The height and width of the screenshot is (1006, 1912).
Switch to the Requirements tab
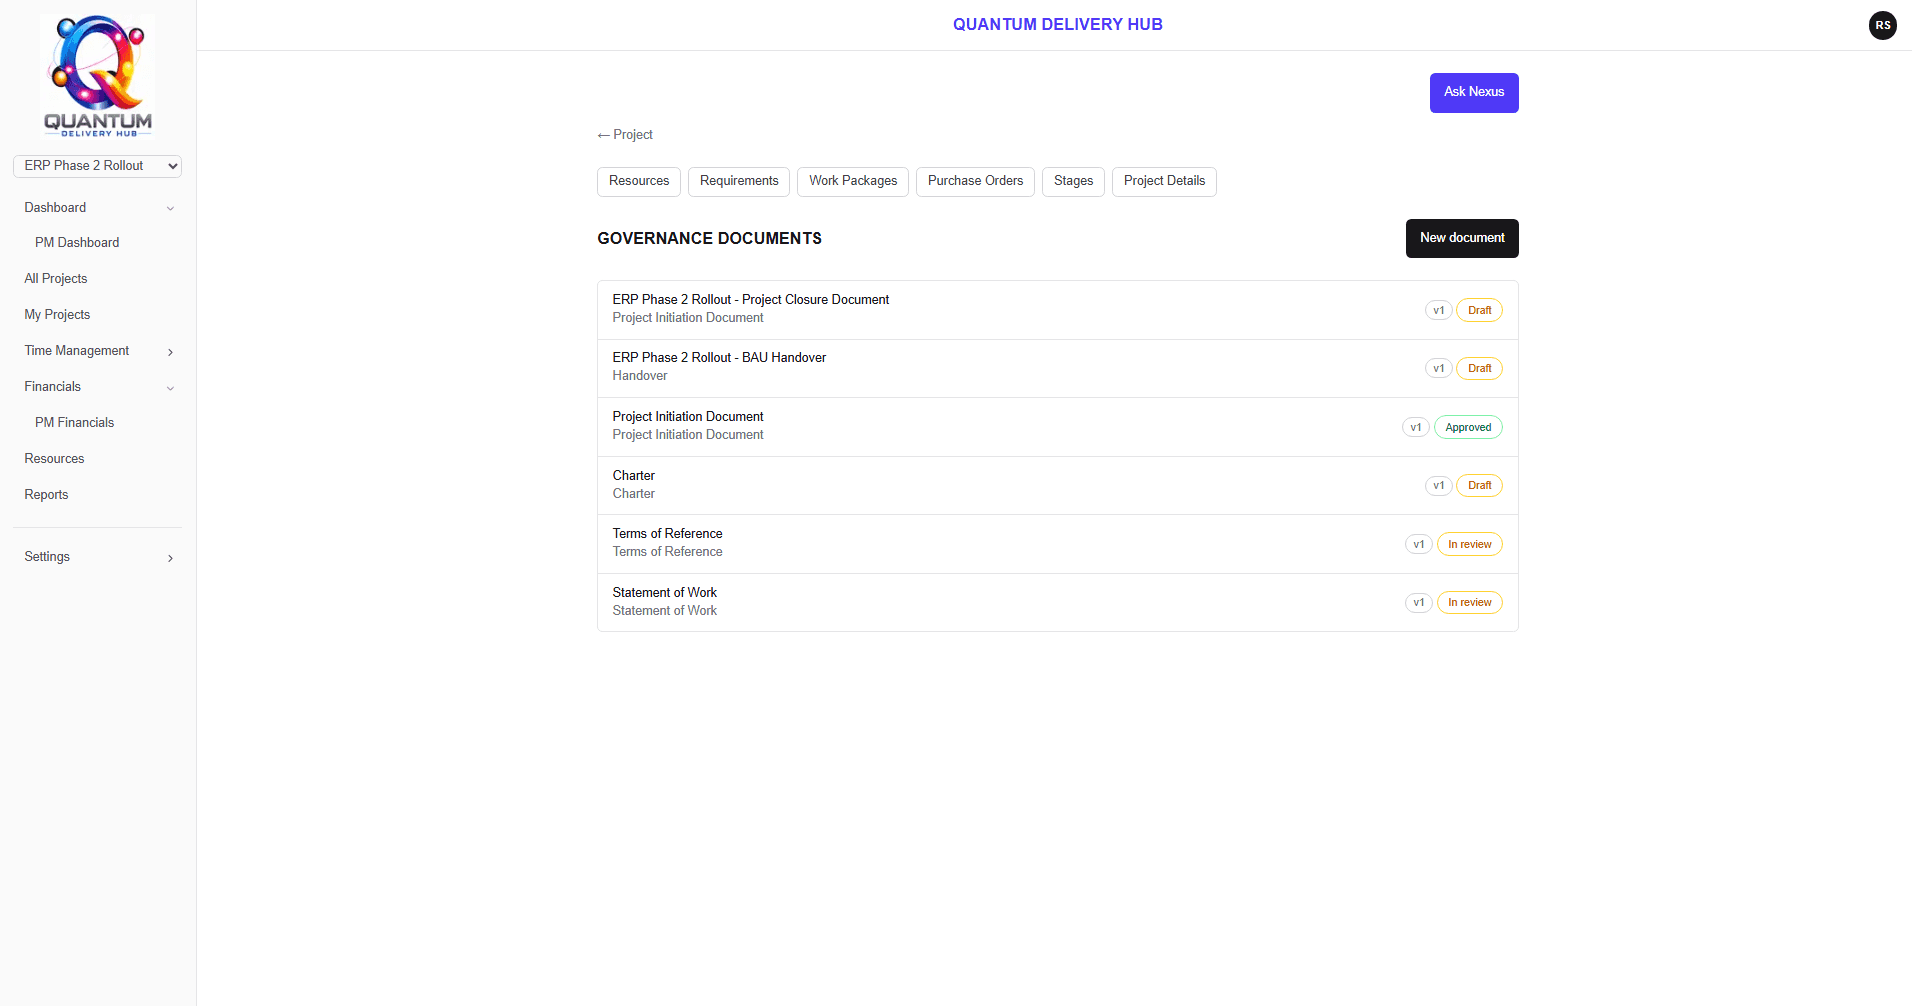[x=738, y=182]
